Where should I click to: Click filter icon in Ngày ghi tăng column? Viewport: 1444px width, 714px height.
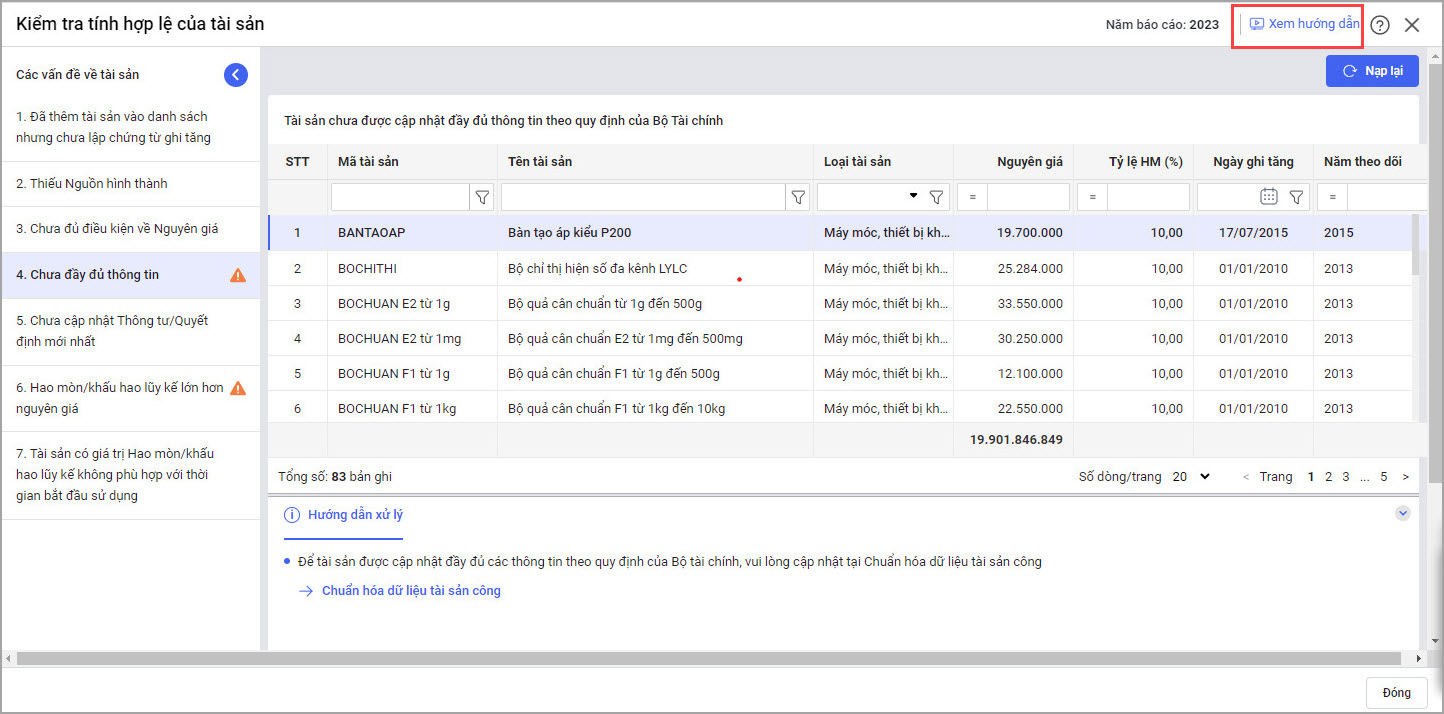coord(1296,197)
